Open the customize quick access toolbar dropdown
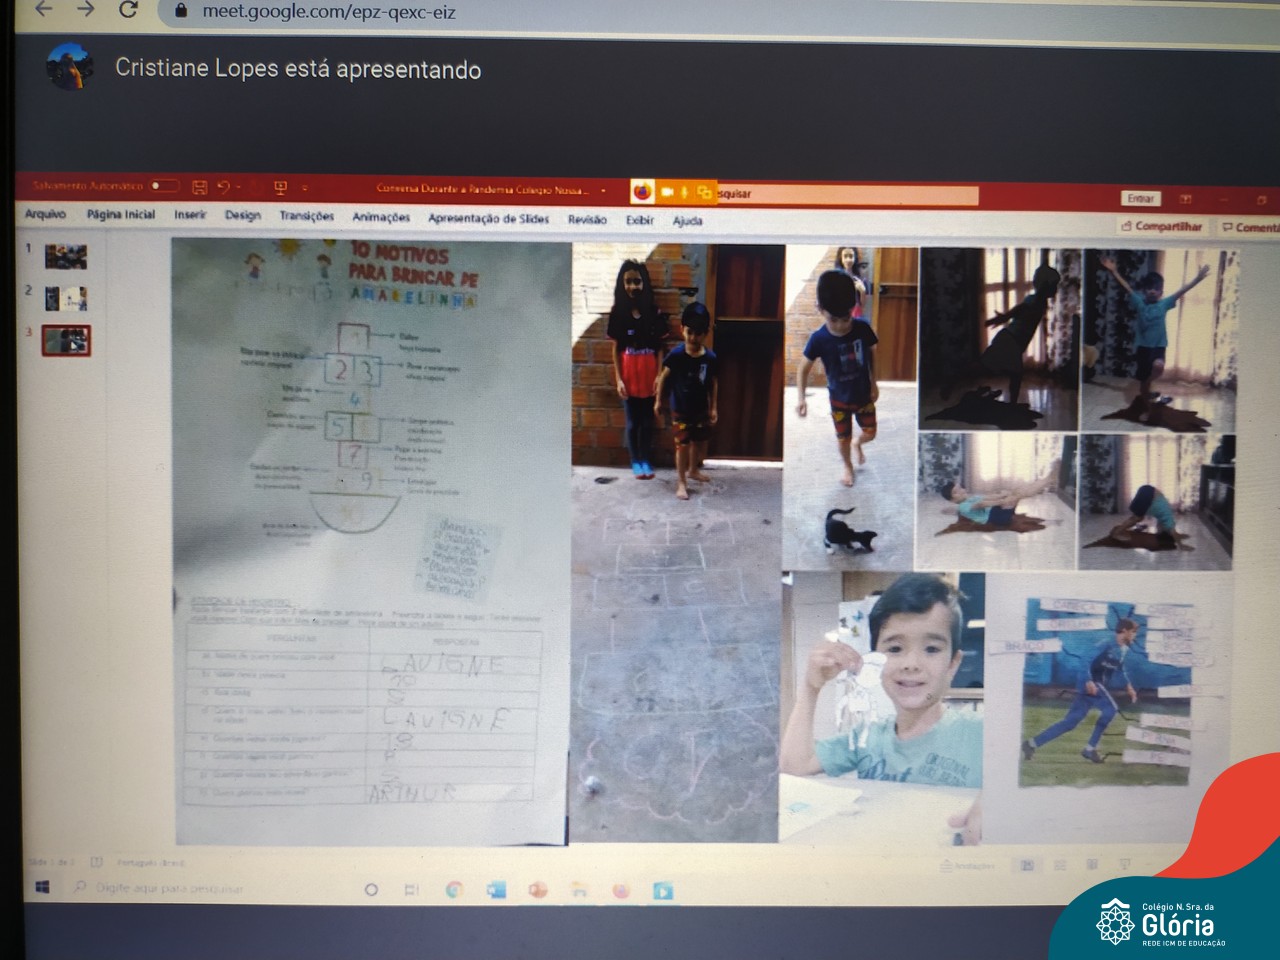The image size is (1280, 960). tap(304, 188)
